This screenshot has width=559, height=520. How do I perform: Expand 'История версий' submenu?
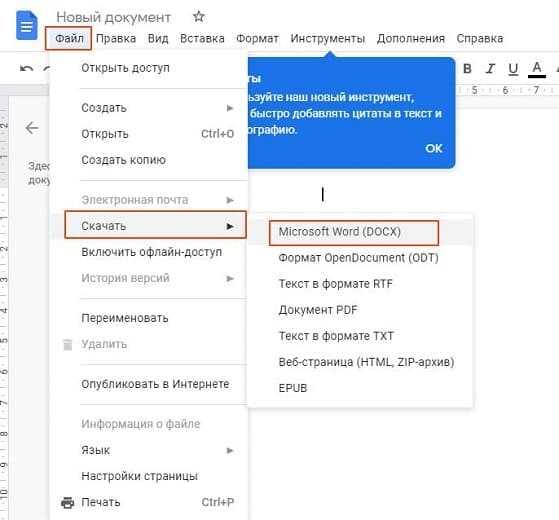(149, 278)
